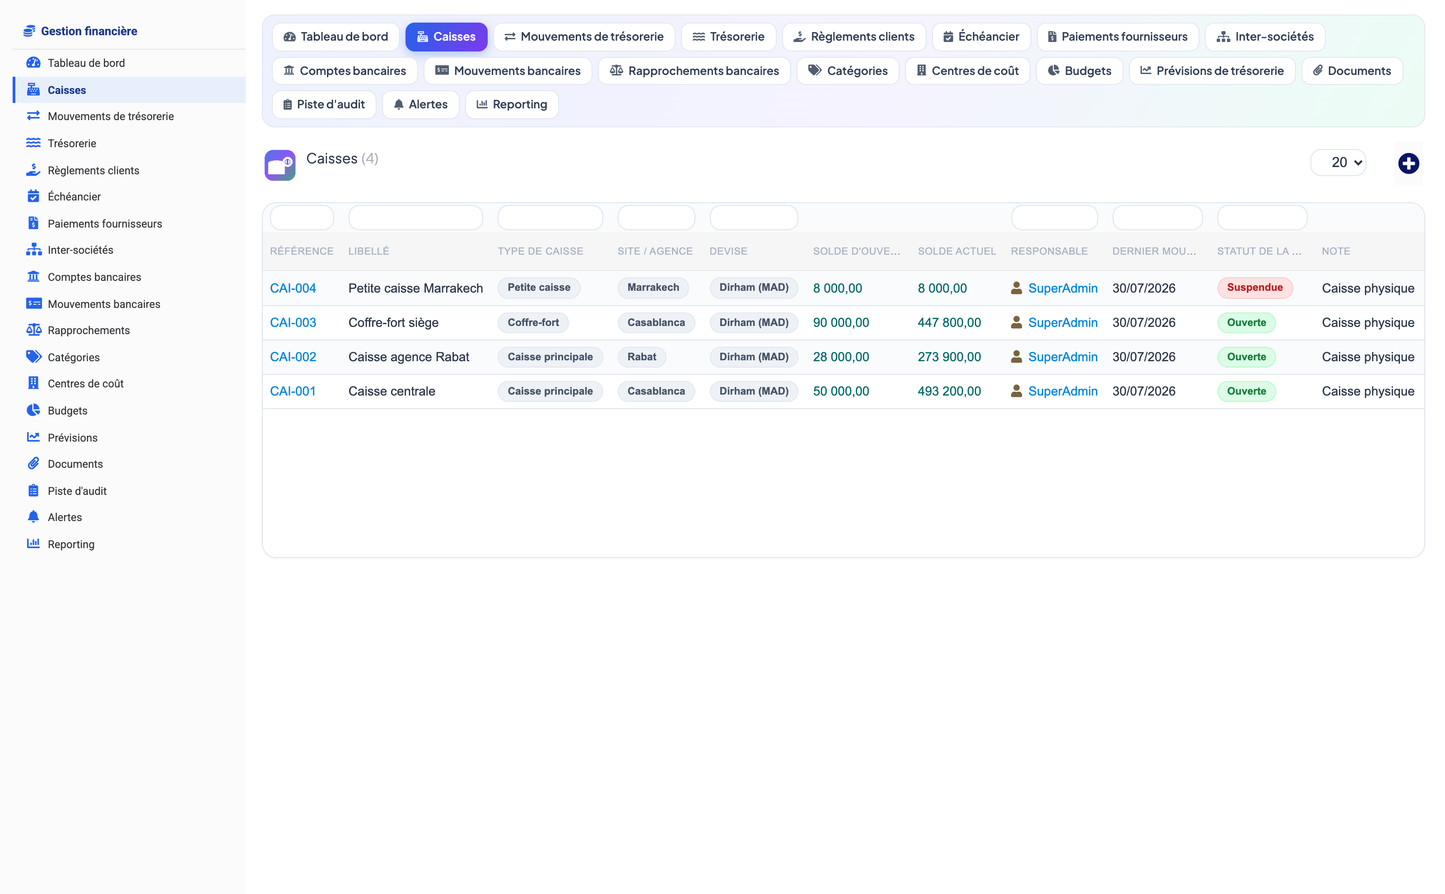This screenshot has width=1445, height=894.
Task: Open the Type de caisse filter field
Action: [x=550, y=217]
